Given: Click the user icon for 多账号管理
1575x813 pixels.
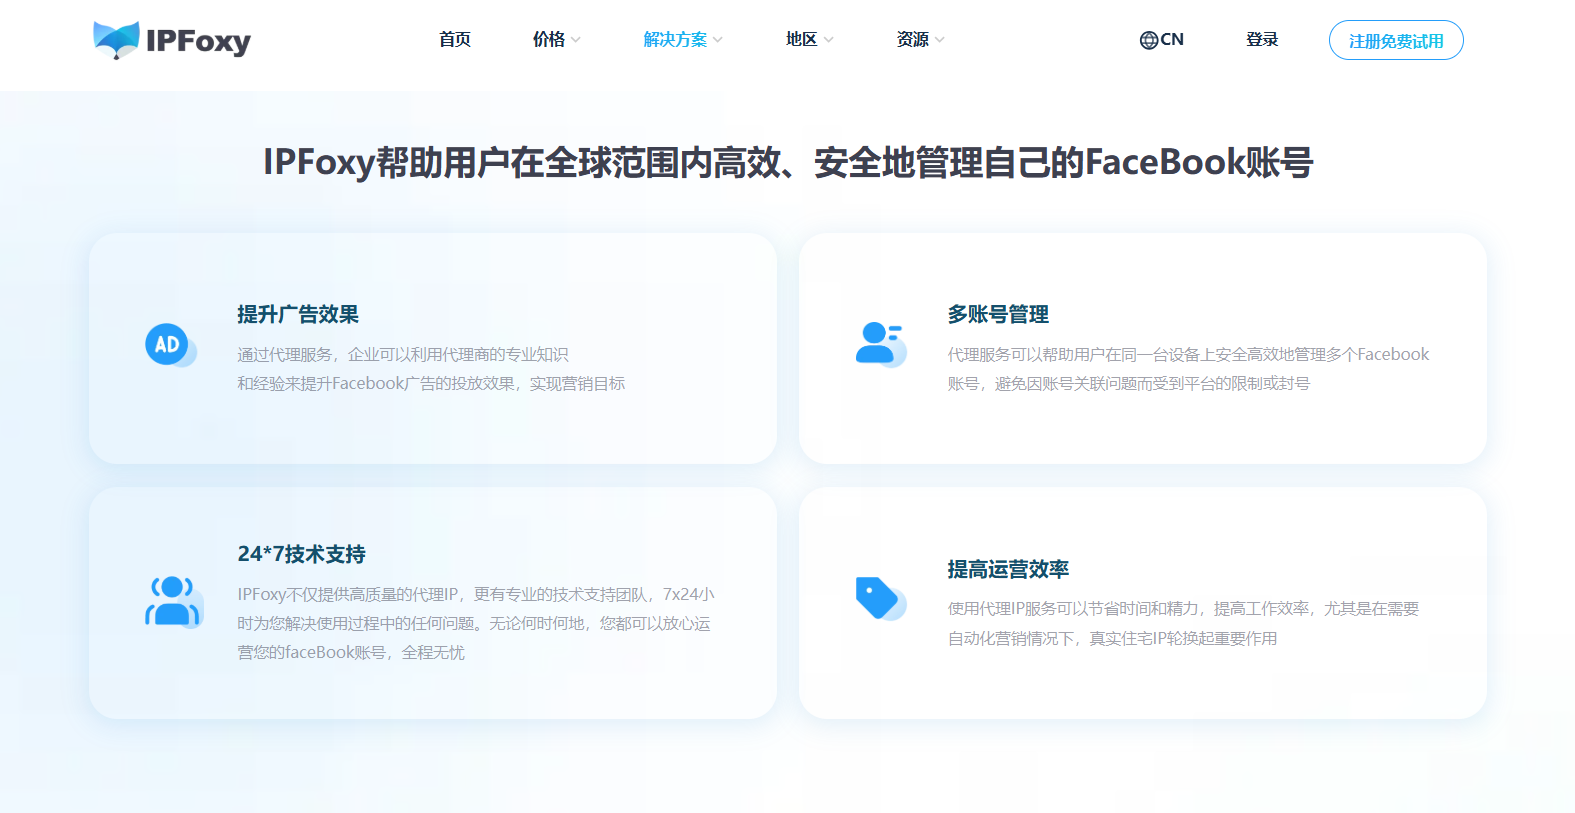Looking at the screenshot, I should pyautogui.click(x=880, y=344).
